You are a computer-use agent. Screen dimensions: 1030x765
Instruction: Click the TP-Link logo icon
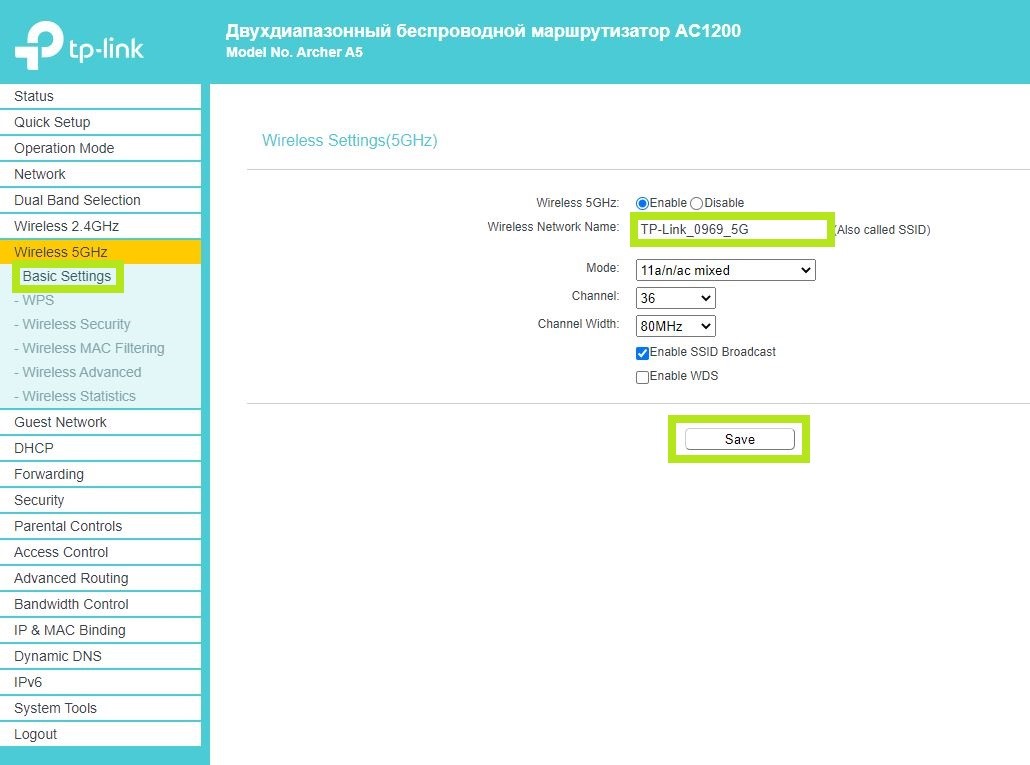pyautogui.click(x=38, y=46)
